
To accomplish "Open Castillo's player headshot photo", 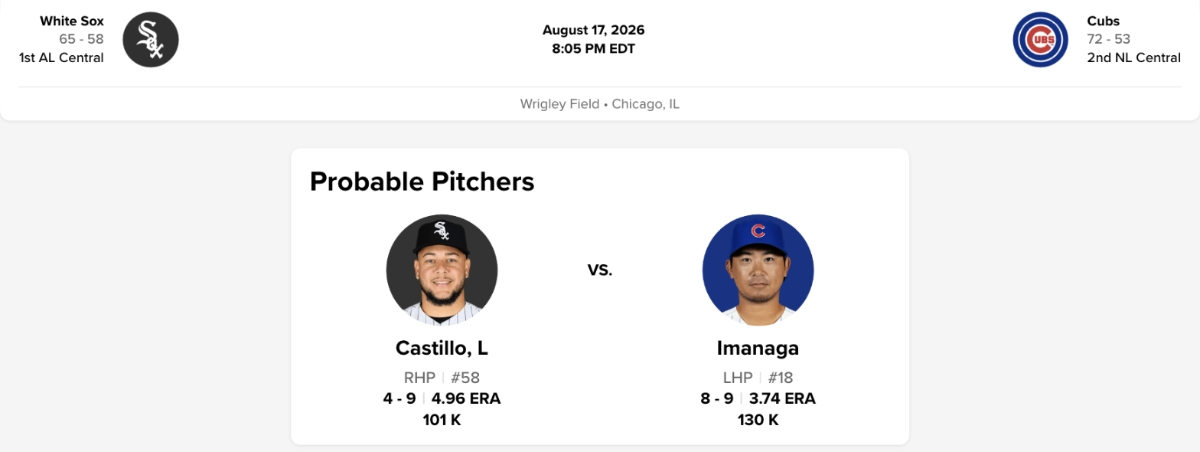I will point(442,270).
